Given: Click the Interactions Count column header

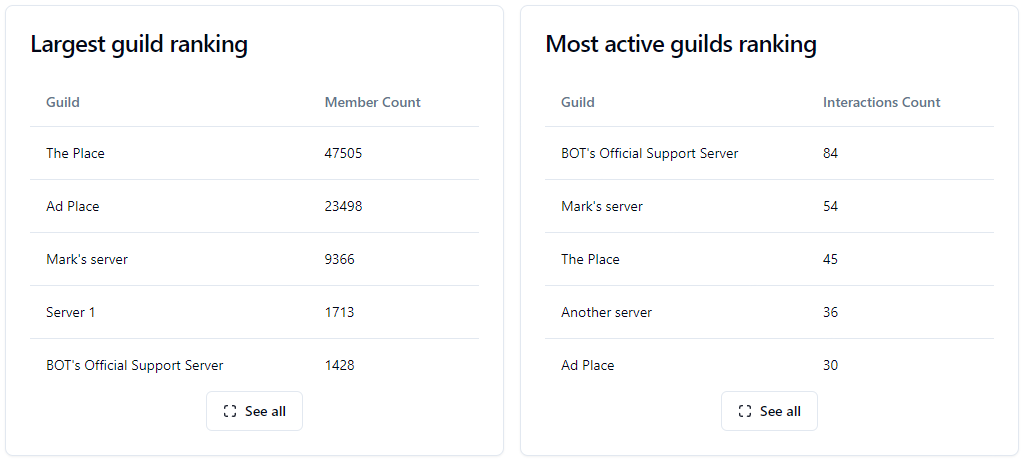Looking at the screenshot, I should tap(881, 102).
